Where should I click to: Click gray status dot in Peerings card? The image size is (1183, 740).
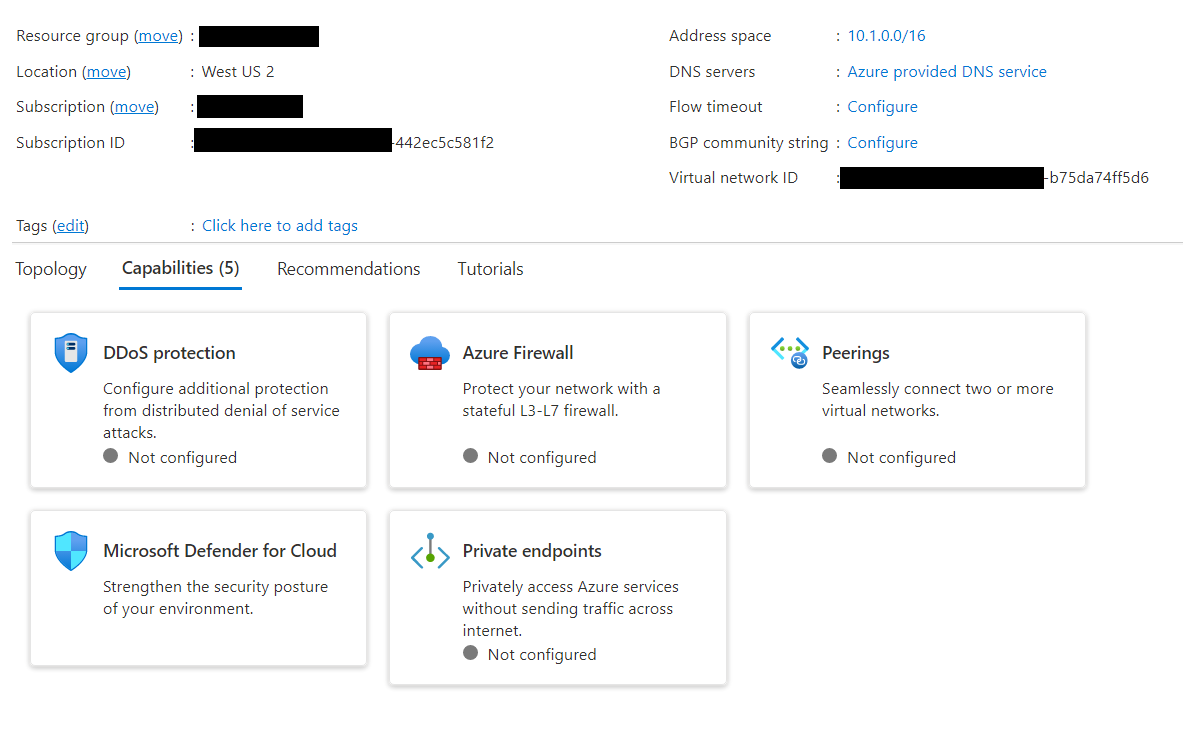[x=830, y=456]
